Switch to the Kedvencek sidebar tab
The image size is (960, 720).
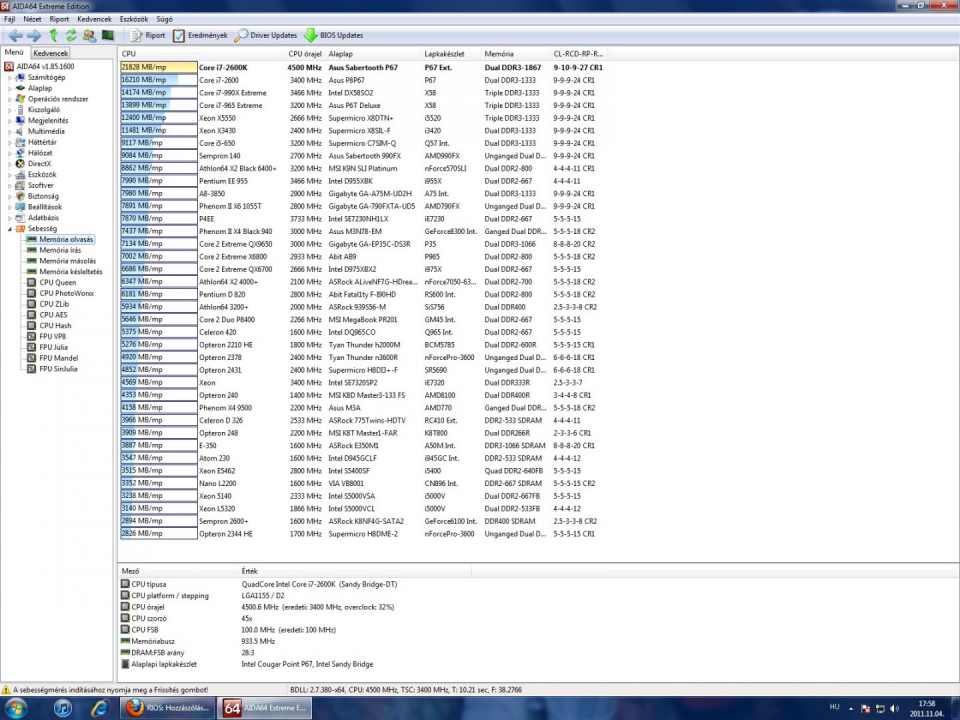pyautogui.click(x=50, y=53)
